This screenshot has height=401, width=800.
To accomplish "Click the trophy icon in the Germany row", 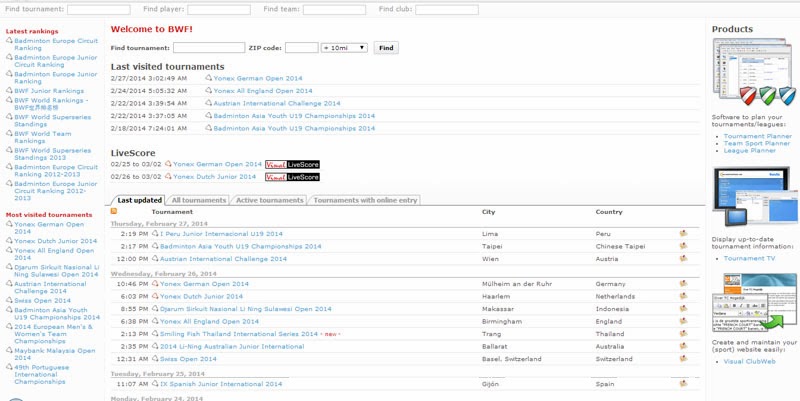I will (683, 284).
